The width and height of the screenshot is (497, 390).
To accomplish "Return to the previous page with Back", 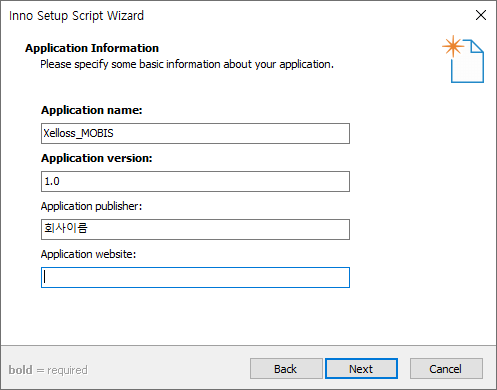I will tap(286, 369).
